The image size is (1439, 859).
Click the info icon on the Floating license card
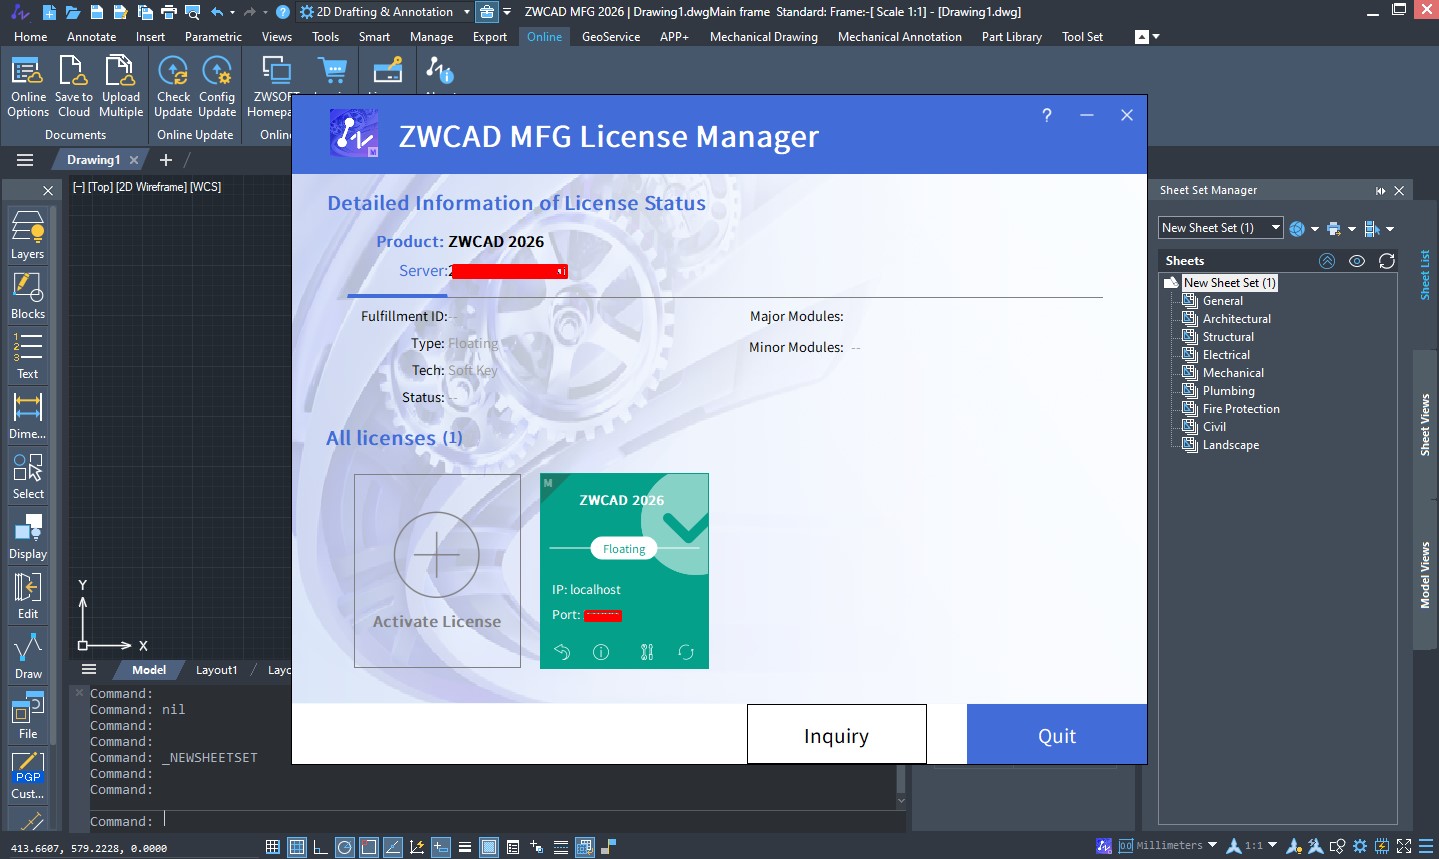pyautogui.click(x=600, y=652)
